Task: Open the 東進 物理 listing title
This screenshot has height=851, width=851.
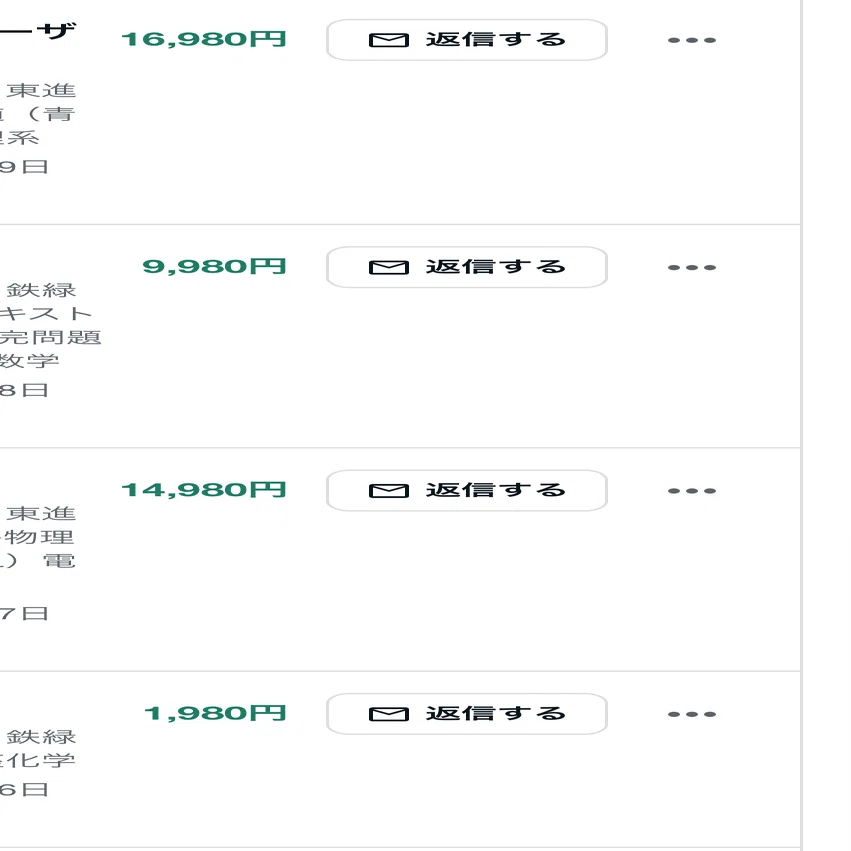Action: (38, 537)
